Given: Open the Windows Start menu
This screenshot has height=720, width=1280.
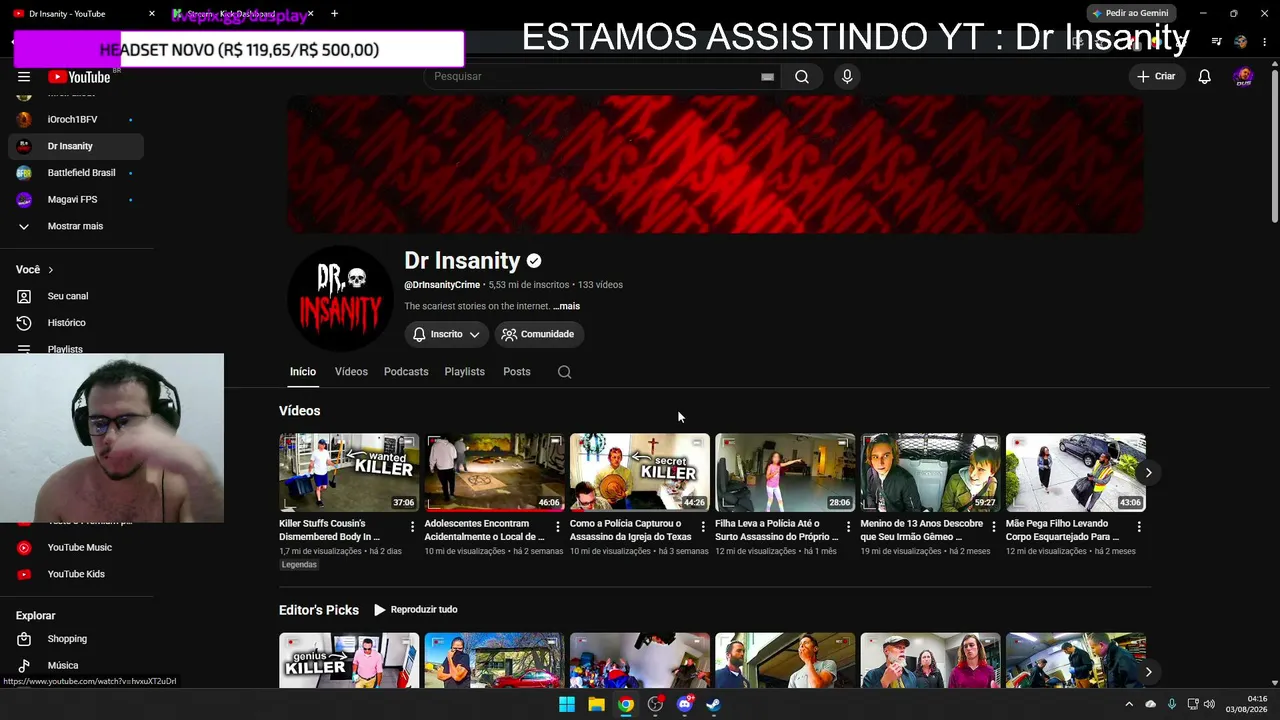Looking at the screenshot, I should click(567, 705).
